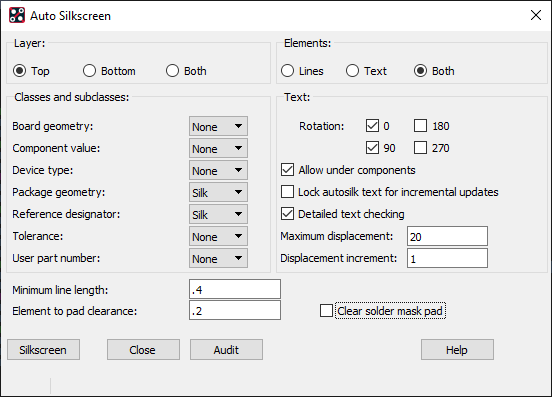Viewport: 552px width, 397px height.
Task: Select the Top layer radio button
Action: point(19,71)
